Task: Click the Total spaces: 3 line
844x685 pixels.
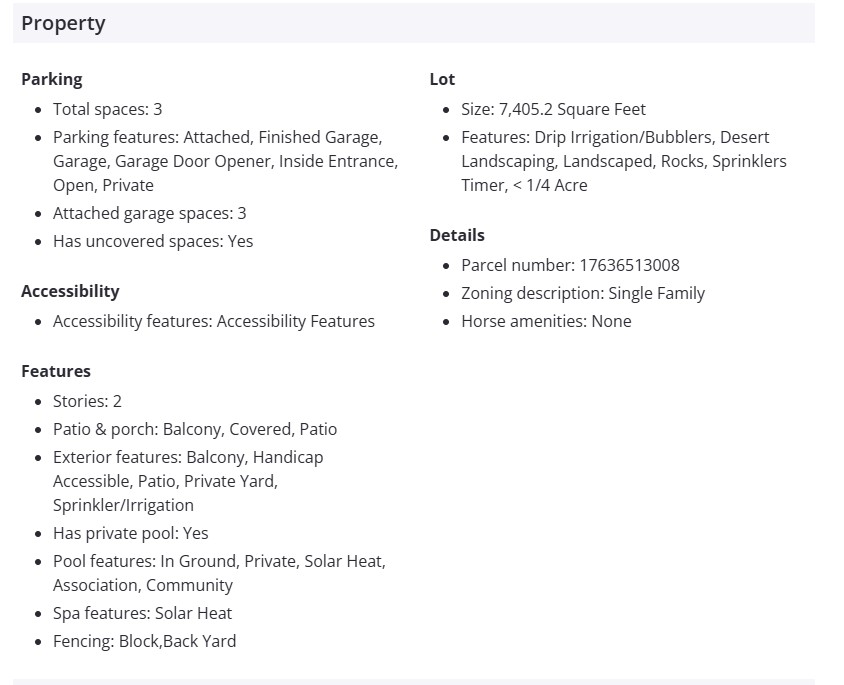Action: pyautogui.click(x=107, y=109)
